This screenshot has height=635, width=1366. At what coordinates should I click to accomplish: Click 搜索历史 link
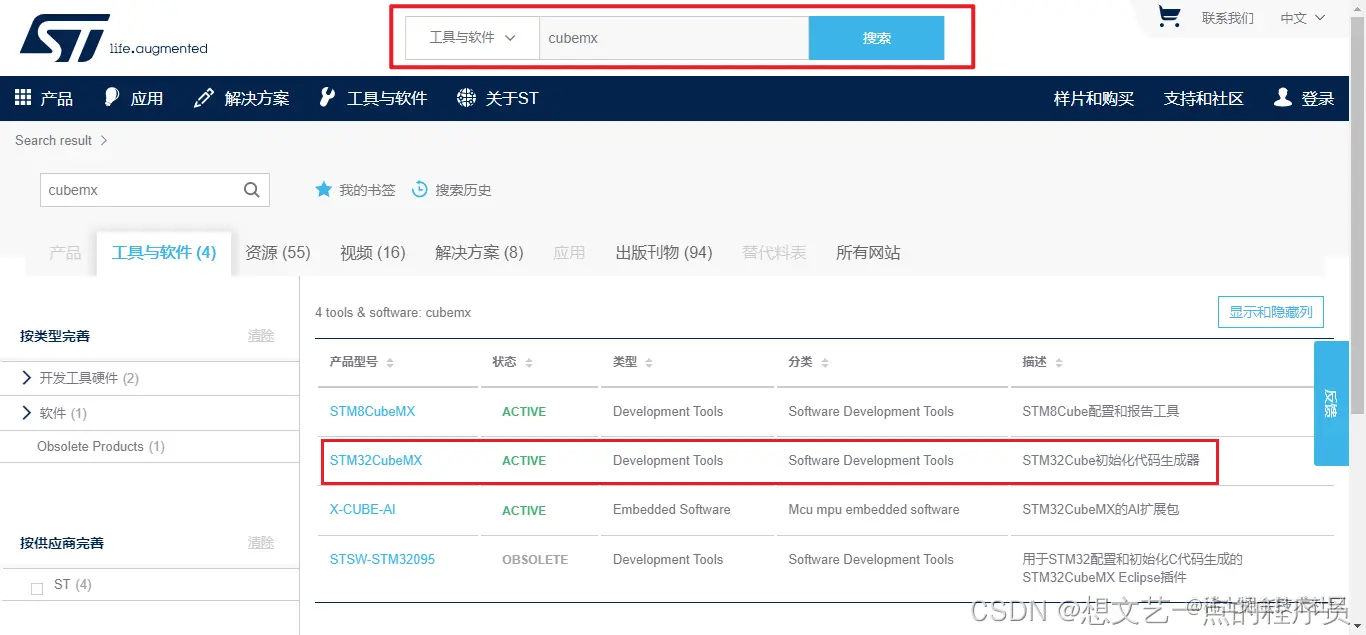(x=463, y=190)
